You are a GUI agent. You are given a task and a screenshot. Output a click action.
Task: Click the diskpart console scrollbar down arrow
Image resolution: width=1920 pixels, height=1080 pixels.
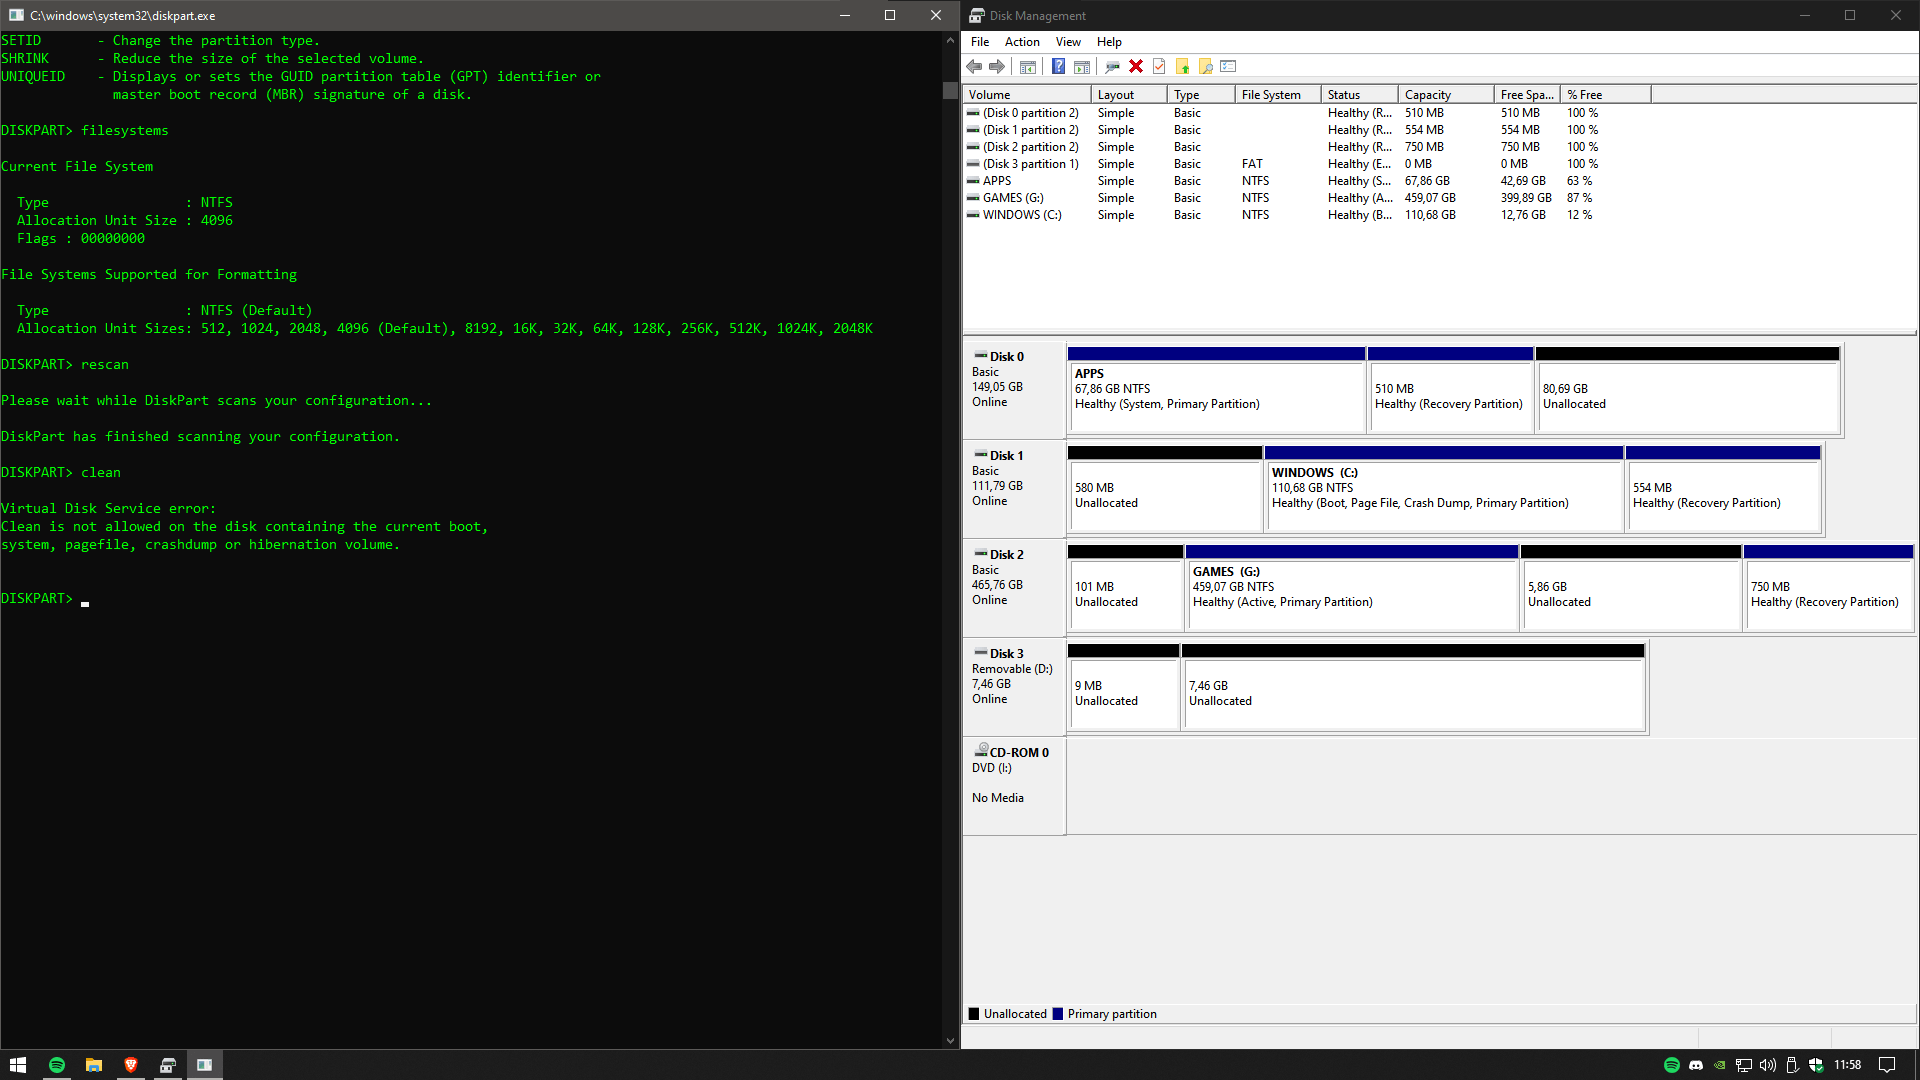tap(950, 1040)
